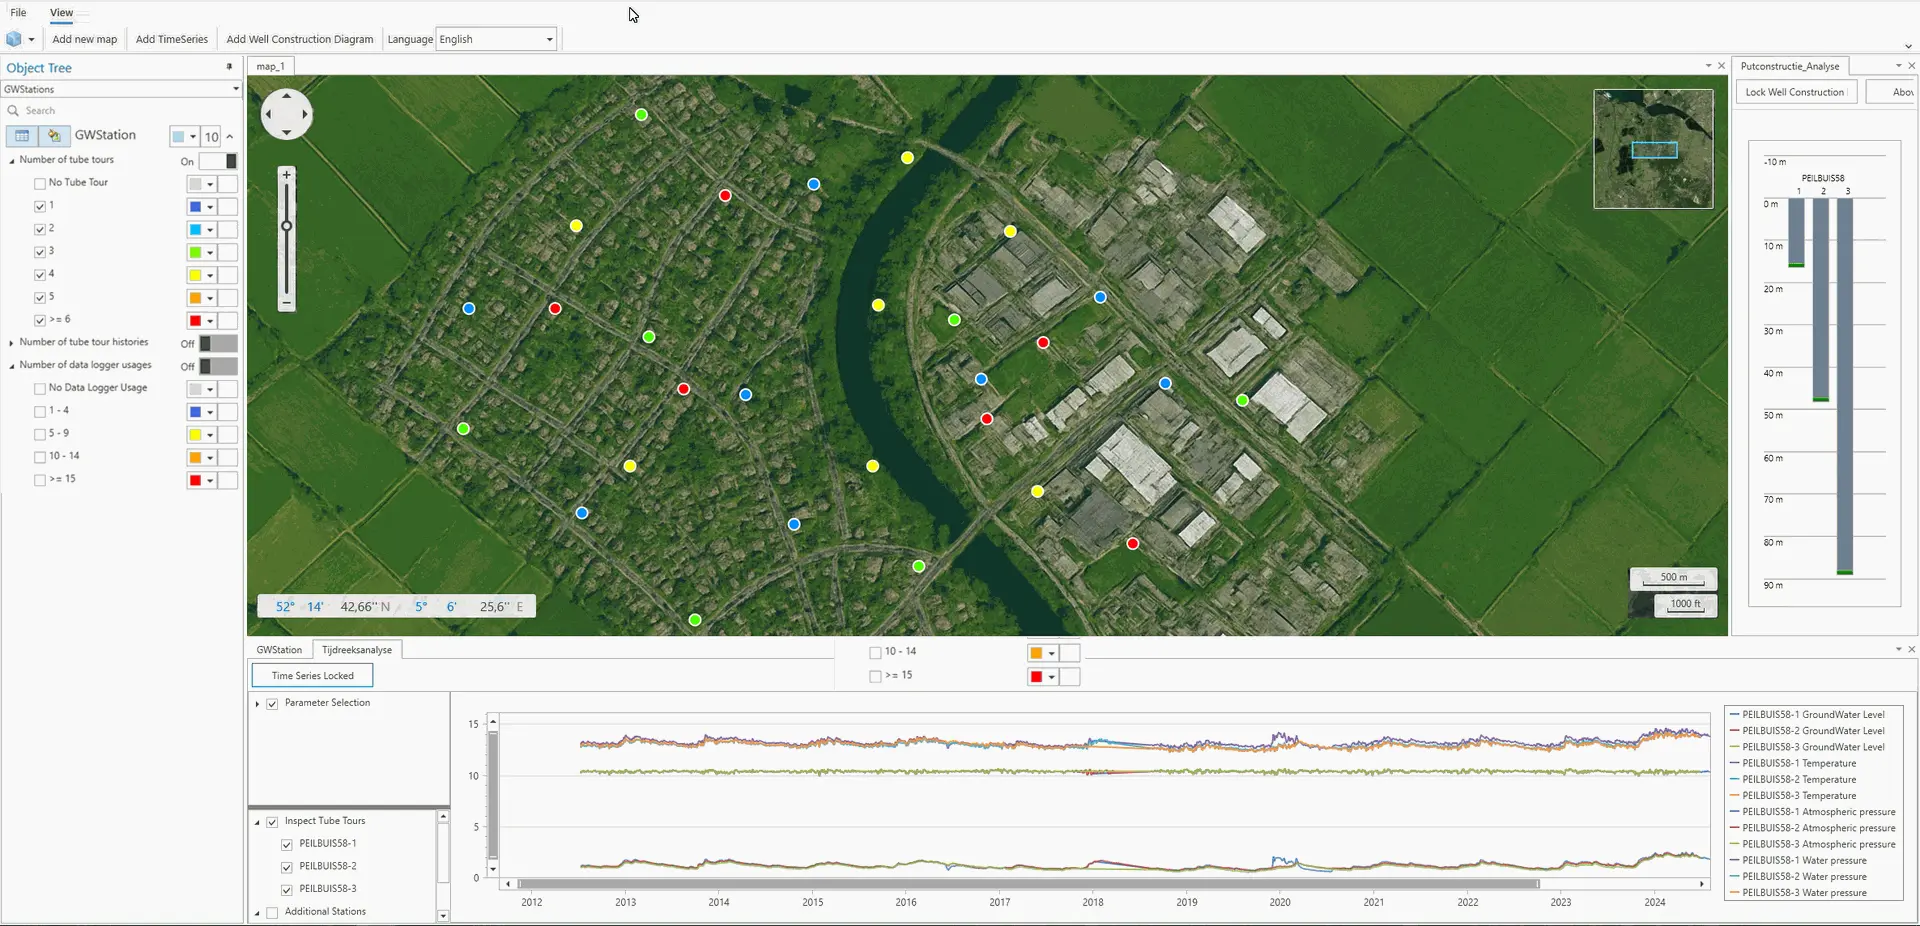The width and height of the screenshot is (1920, 926).
Task: Zoom out with the map minus button
Action: [287, 302]
